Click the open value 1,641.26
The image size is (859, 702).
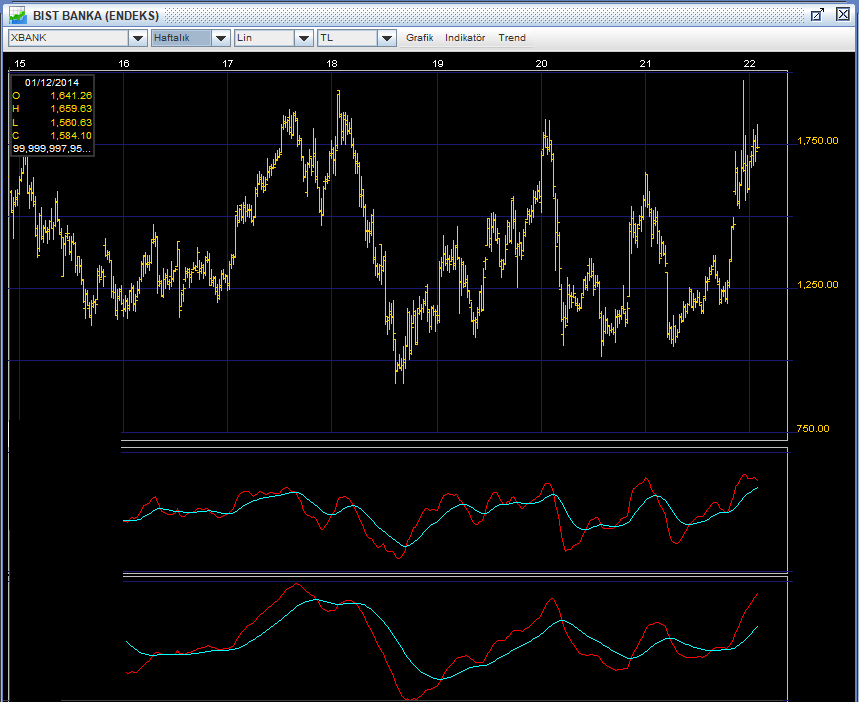(x=71, y=96)
